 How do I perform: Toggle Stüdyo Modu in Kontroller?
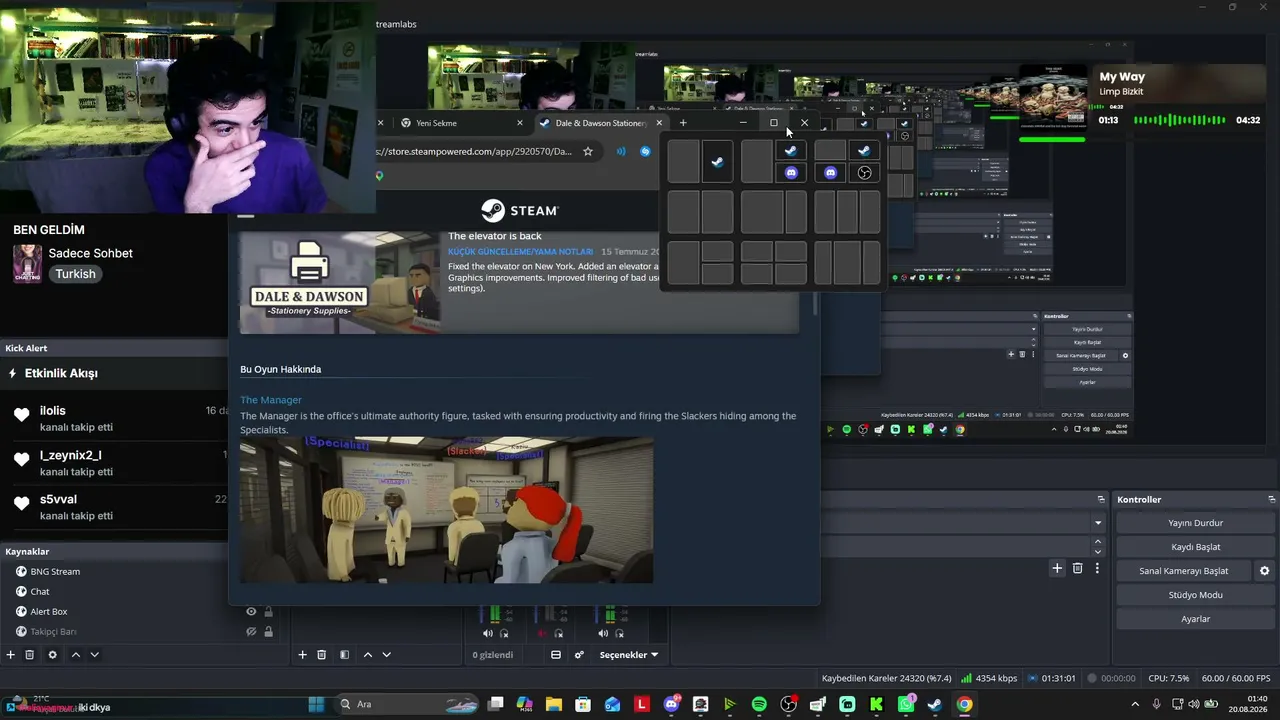pyautogui.click(x=1195, y=595)
